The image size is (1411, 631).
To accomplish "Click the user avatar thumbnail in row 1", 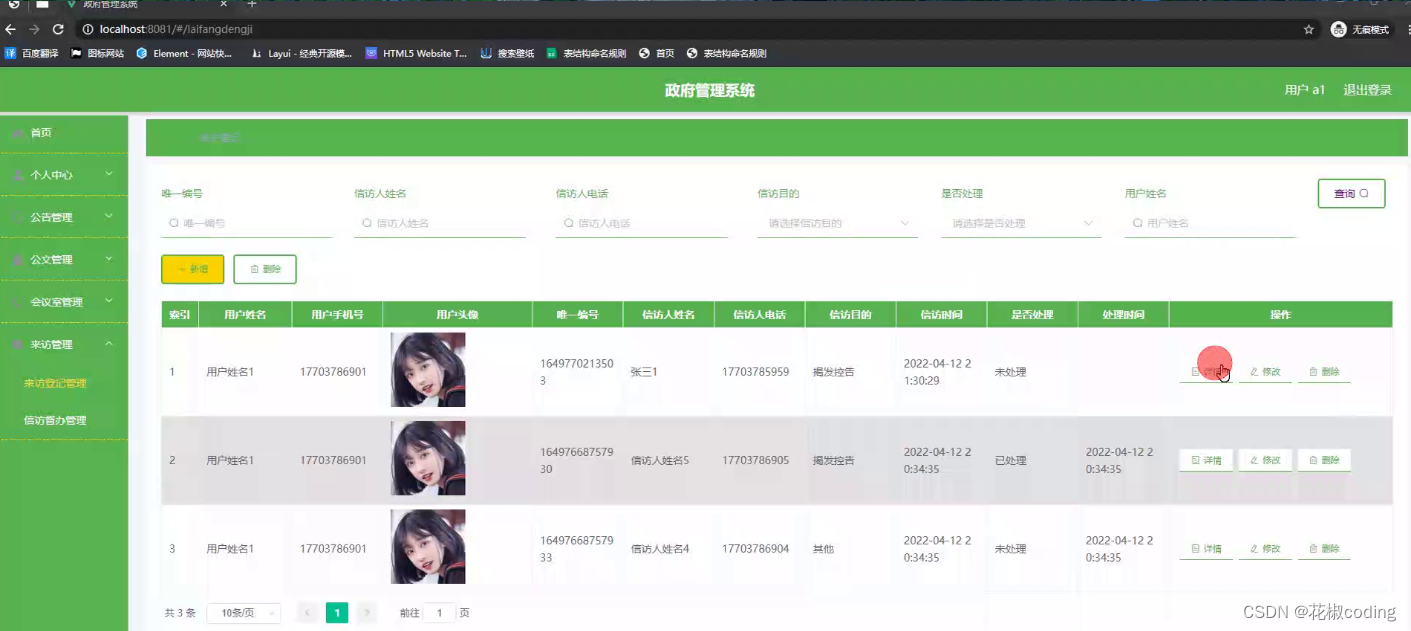I will point(427,370).
